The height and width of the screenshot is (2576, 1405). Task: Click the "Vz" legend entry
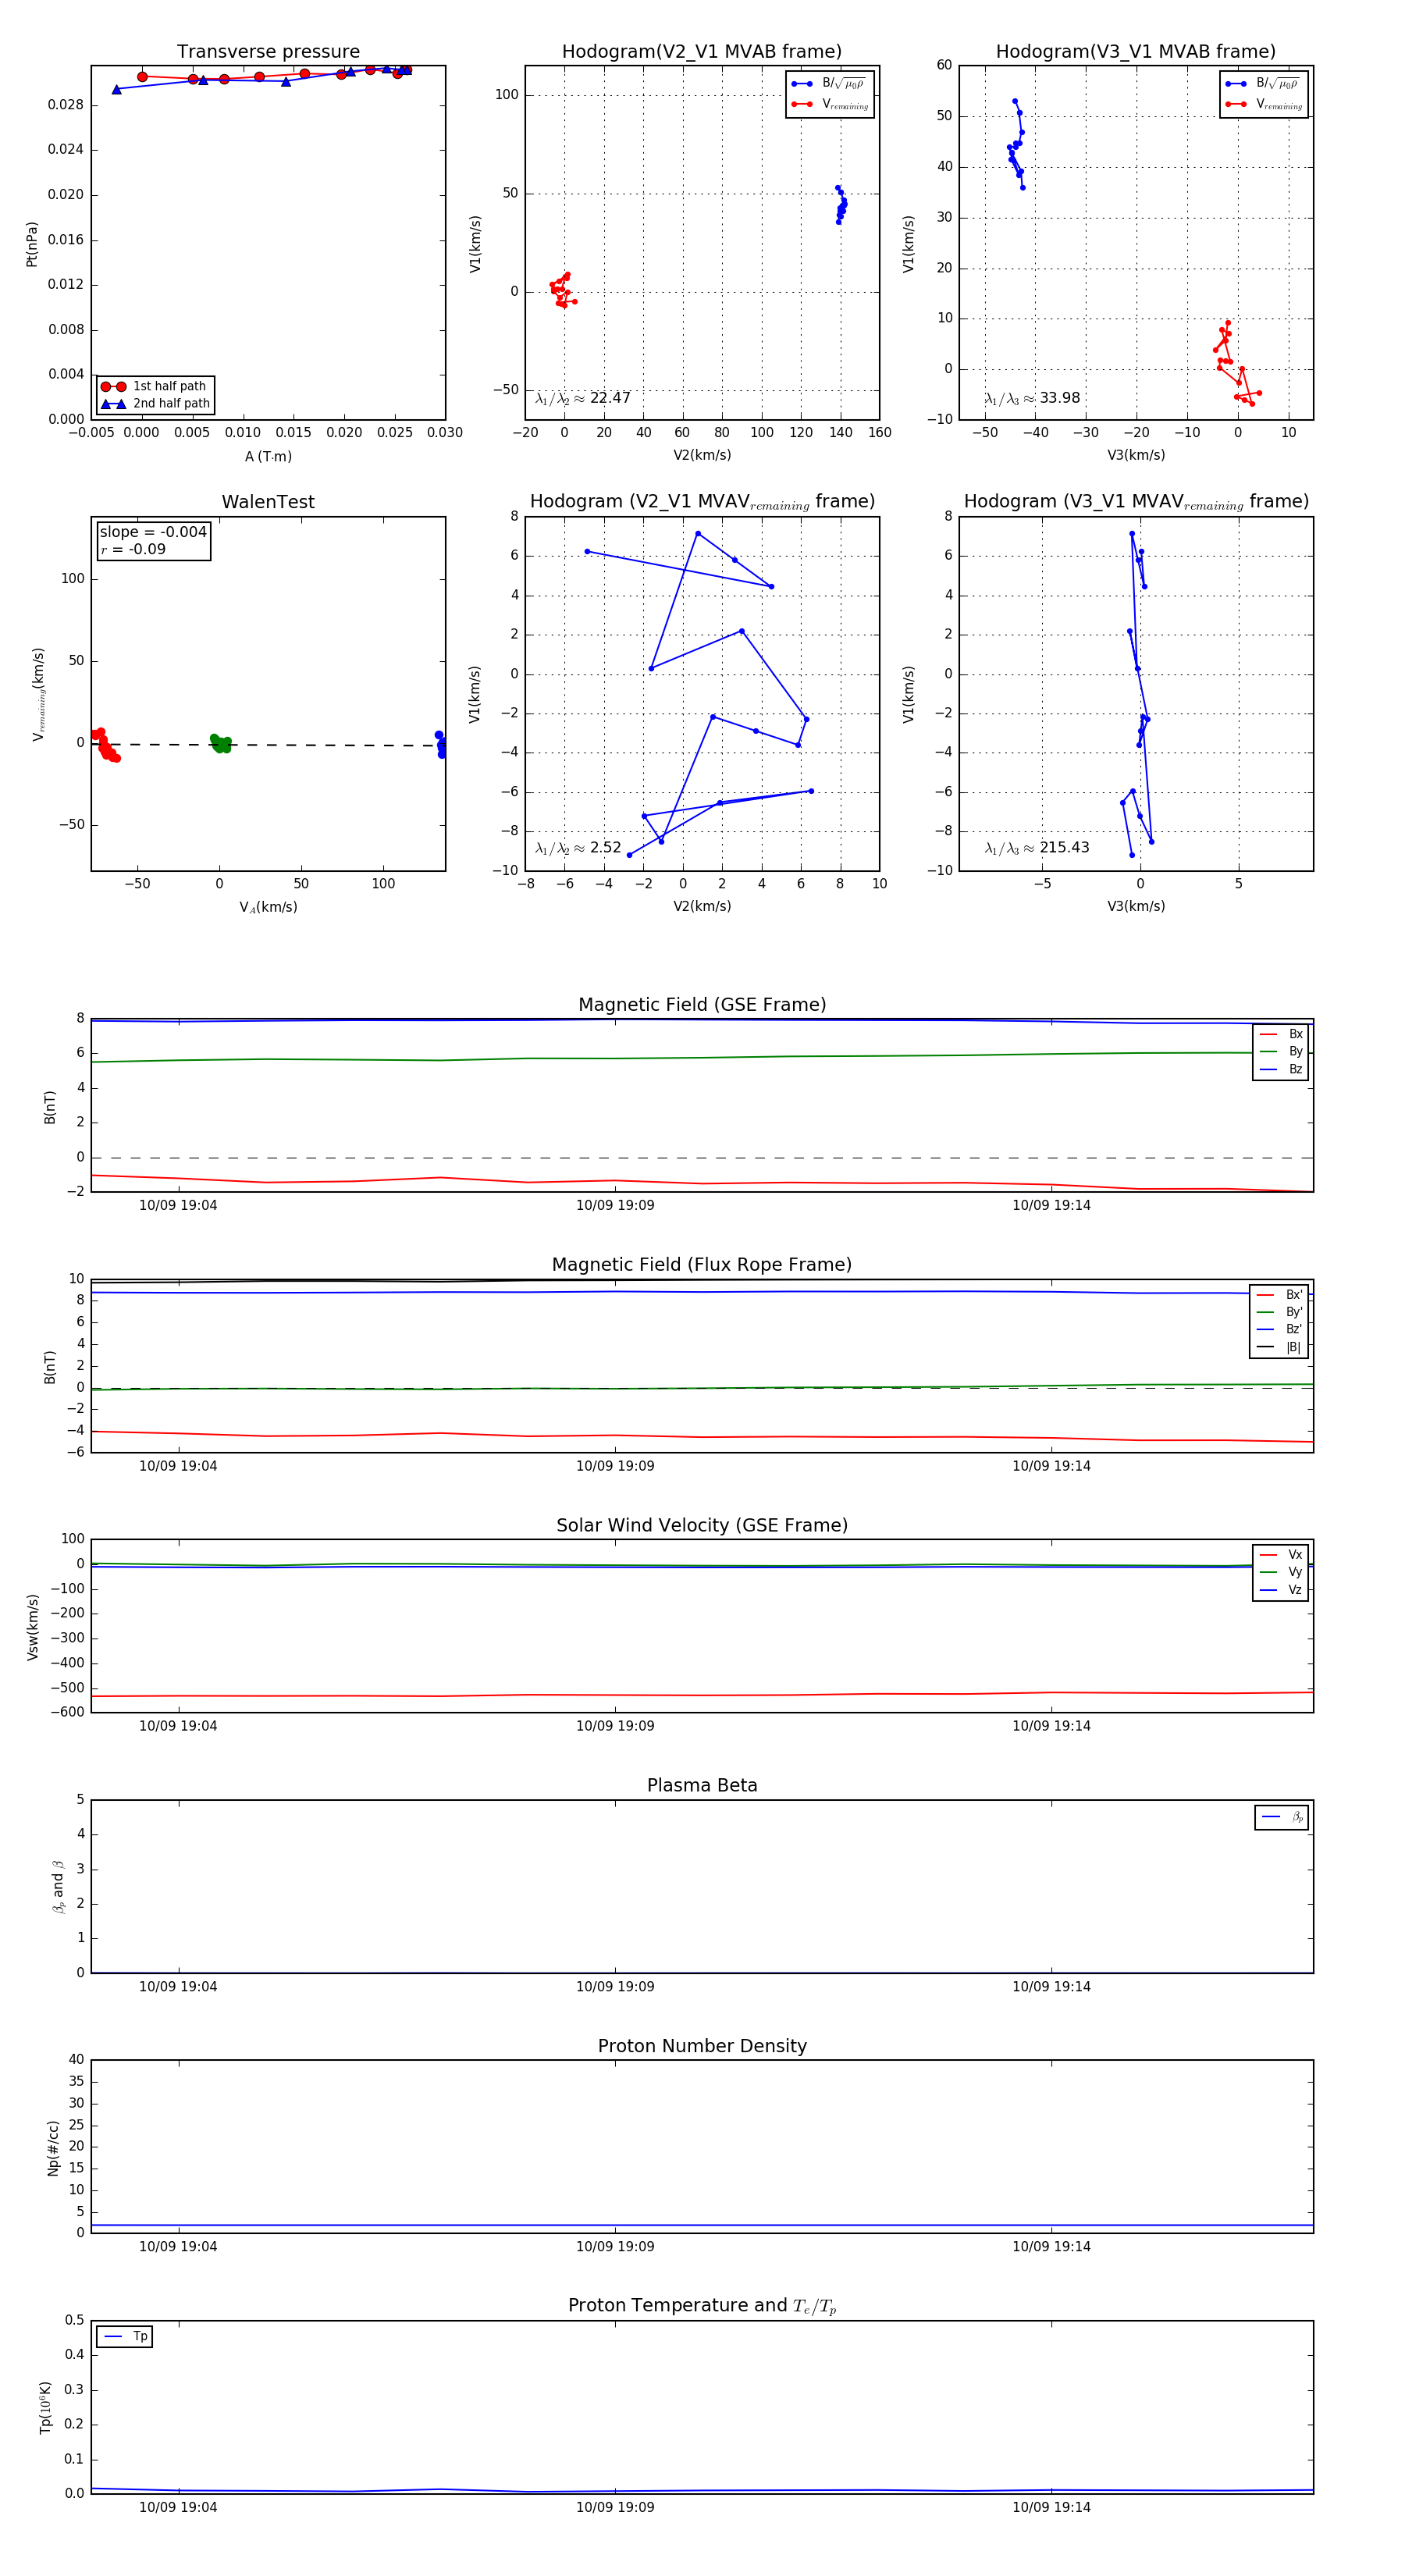(1281, 1590)
